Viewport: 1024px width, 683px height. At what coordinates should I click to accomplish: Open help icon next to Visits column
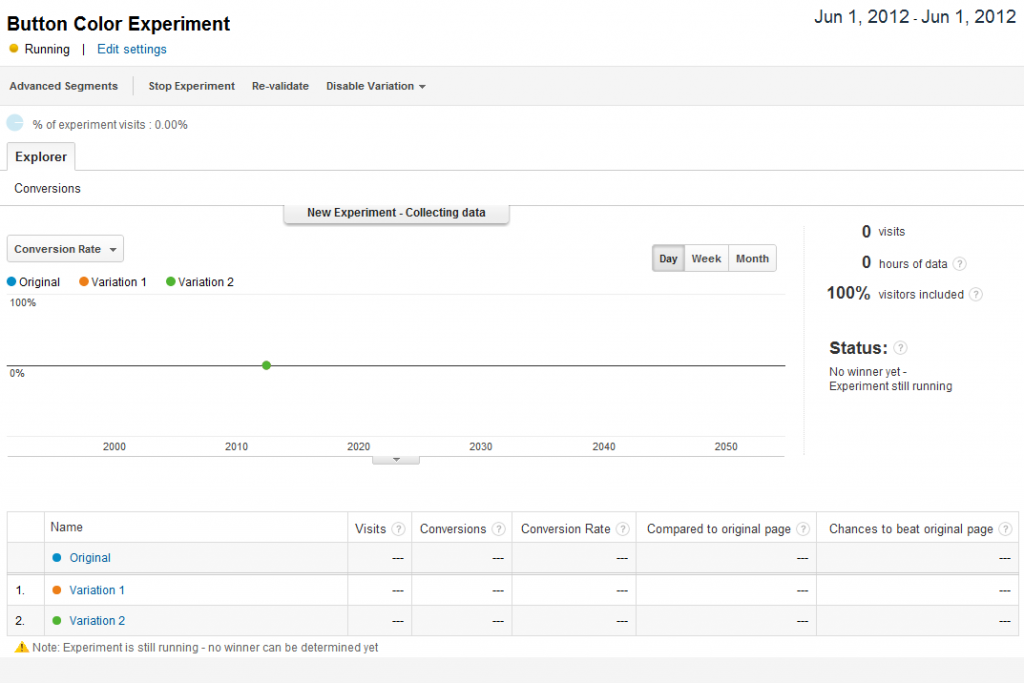398,529
